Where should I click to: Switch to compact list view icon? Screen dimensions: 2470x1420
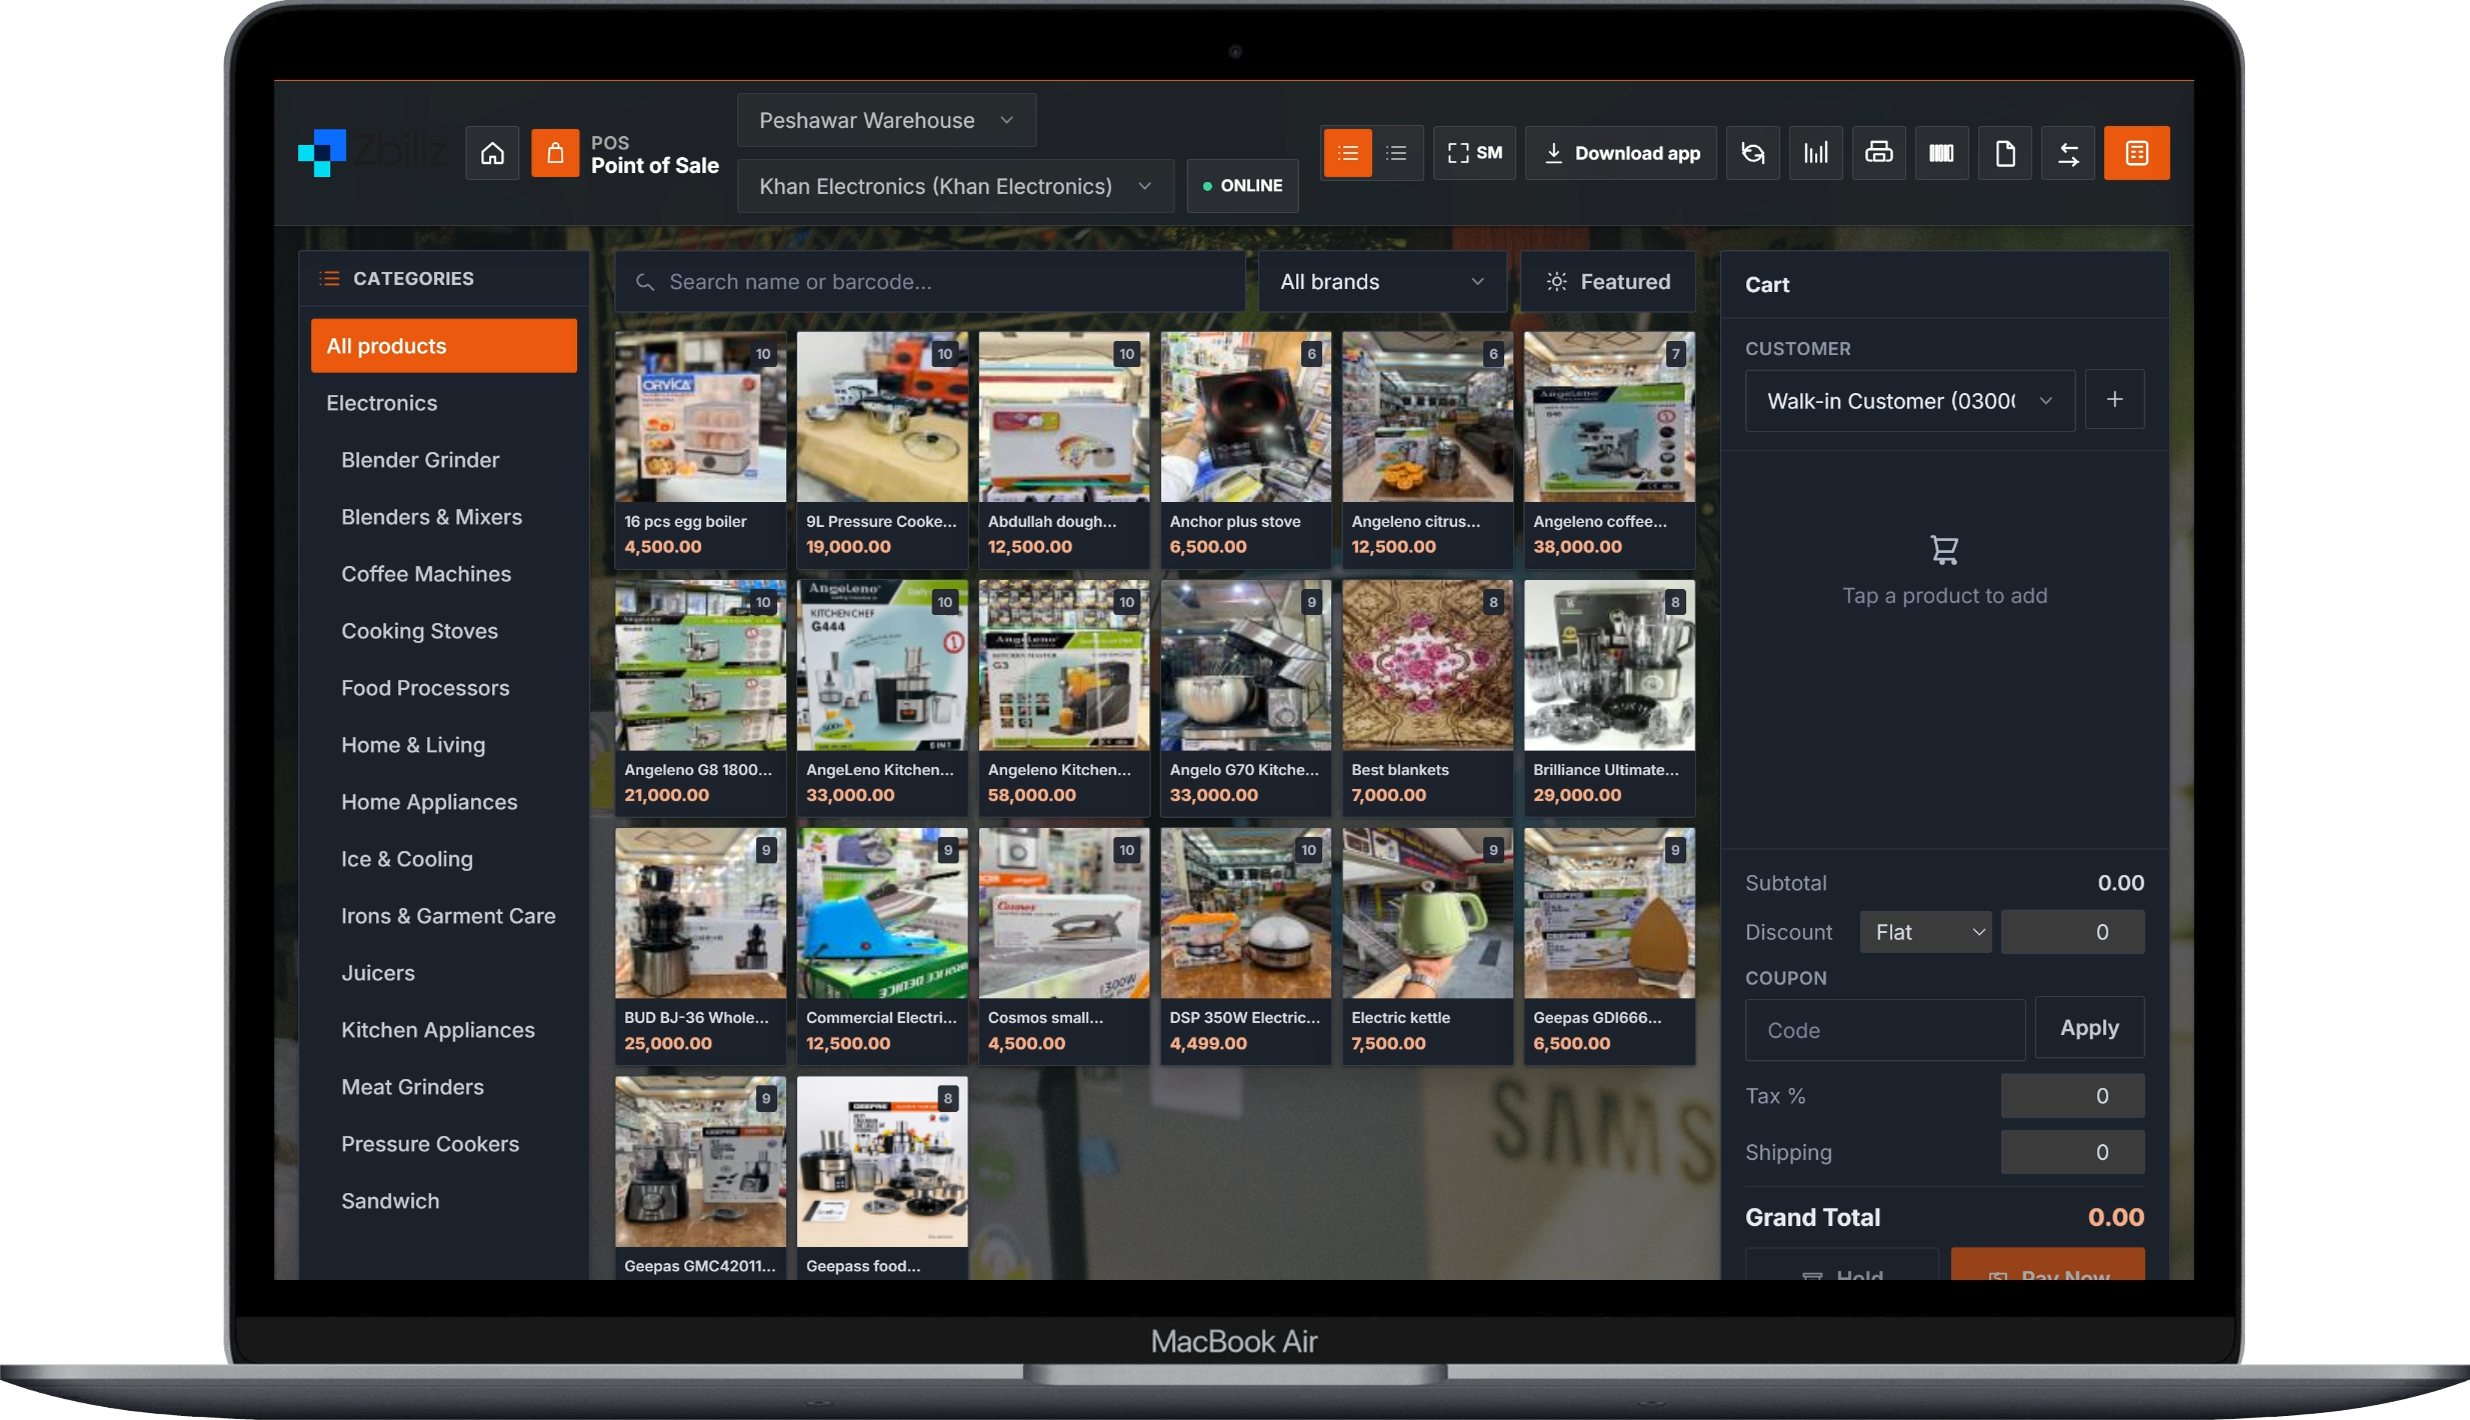tap(1397, 153)
